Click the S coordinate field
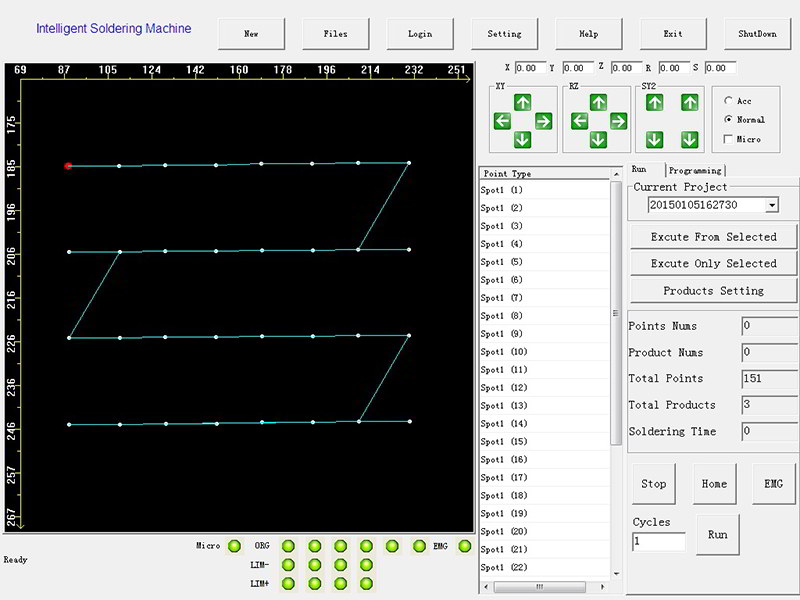The height and width of the screenshot is (600, 800). click(x=720, y=68)
